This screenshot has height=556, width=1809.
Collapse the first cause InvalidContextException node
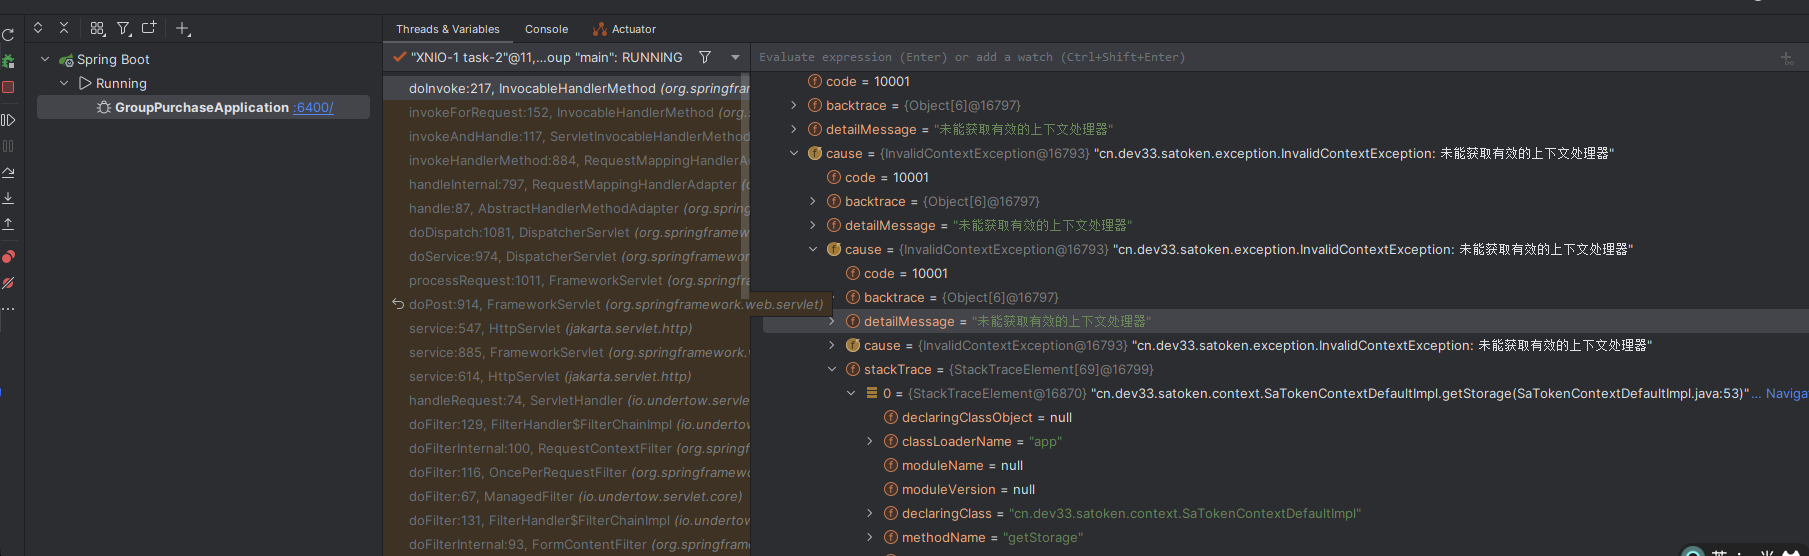point(794,153)
